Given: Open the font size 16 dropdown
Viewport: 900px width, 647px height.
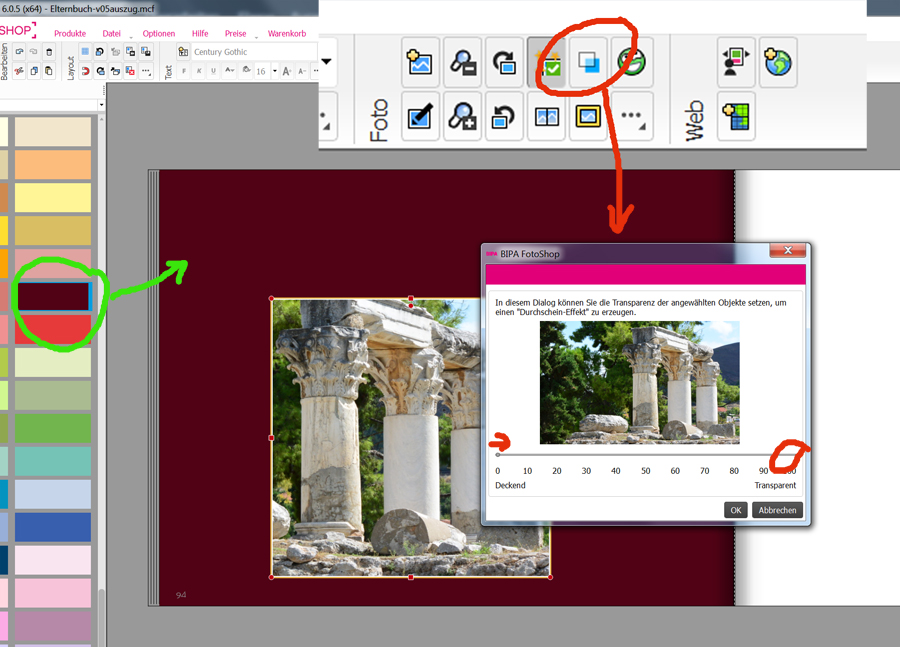Looking at the screenshot, I should [275, 72].
